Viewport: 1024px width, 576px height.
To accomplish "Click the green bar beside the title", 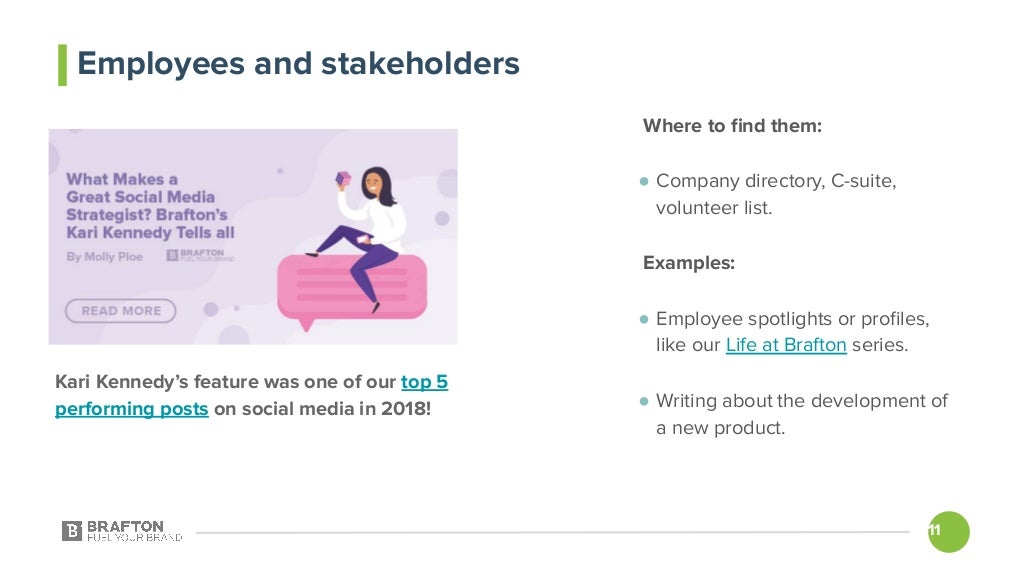I will pyautogui.click(x=63, y=65).
